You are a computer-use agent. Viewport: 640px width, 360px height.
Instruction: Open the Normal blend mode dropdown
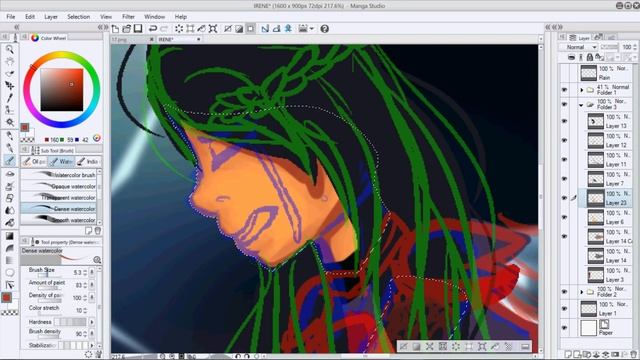click(x=578, y=47)
